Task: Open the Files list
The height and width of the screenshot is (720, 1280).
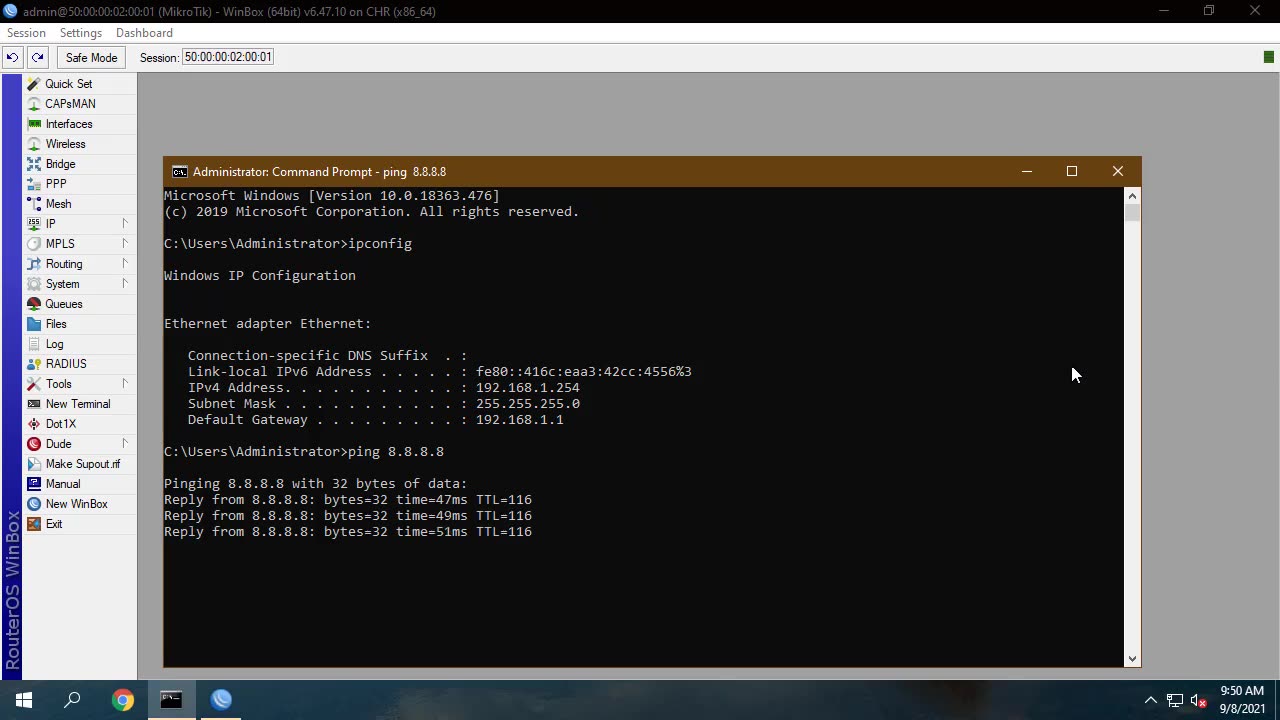Action: (55, 324)
